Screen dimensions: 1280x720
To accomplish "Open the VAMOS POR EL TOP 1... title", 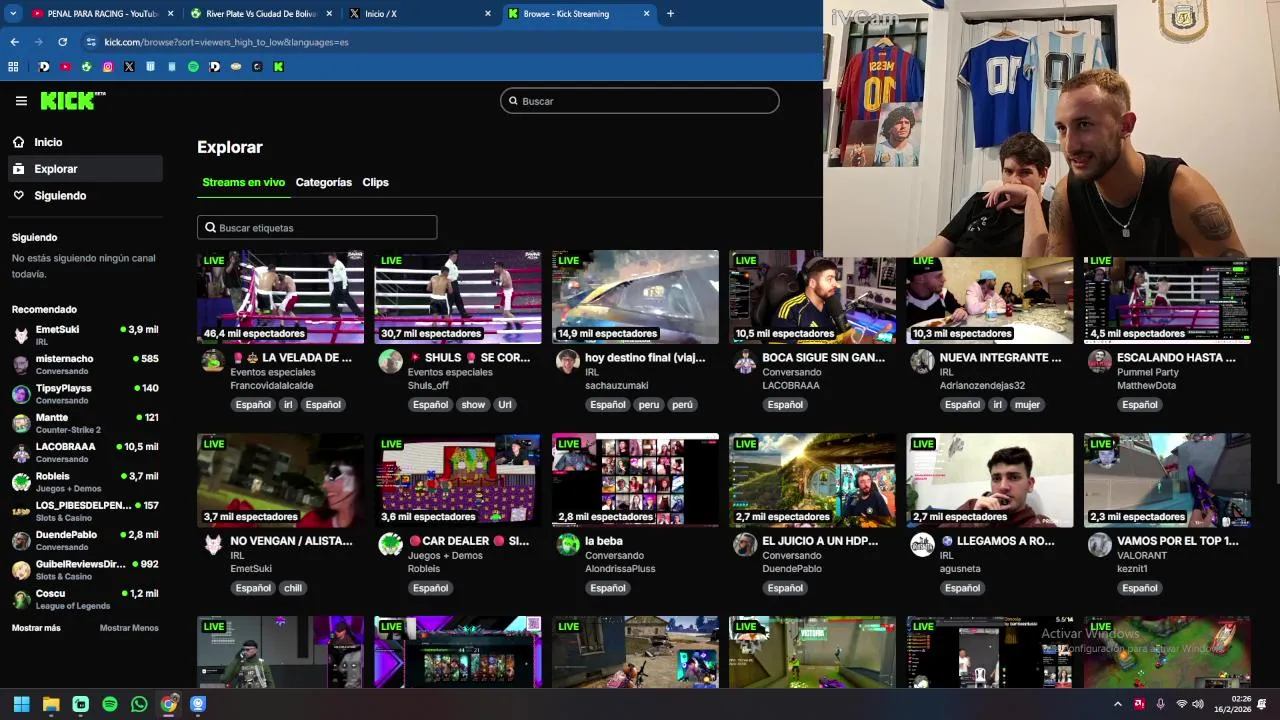I will [x=1177, y=541].
